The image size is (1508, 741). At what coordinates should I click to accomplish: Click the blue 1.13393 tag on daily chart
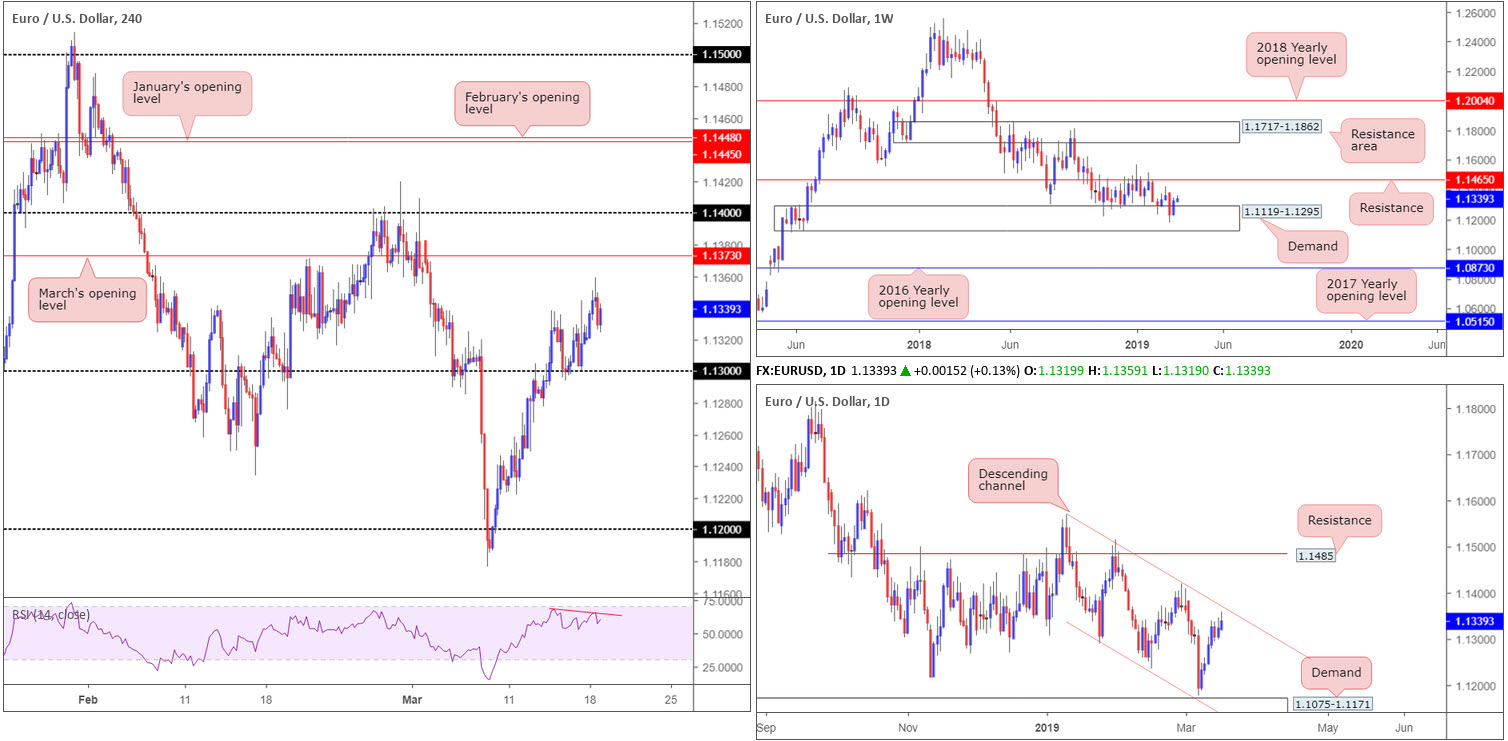(x=1474, y=621)
